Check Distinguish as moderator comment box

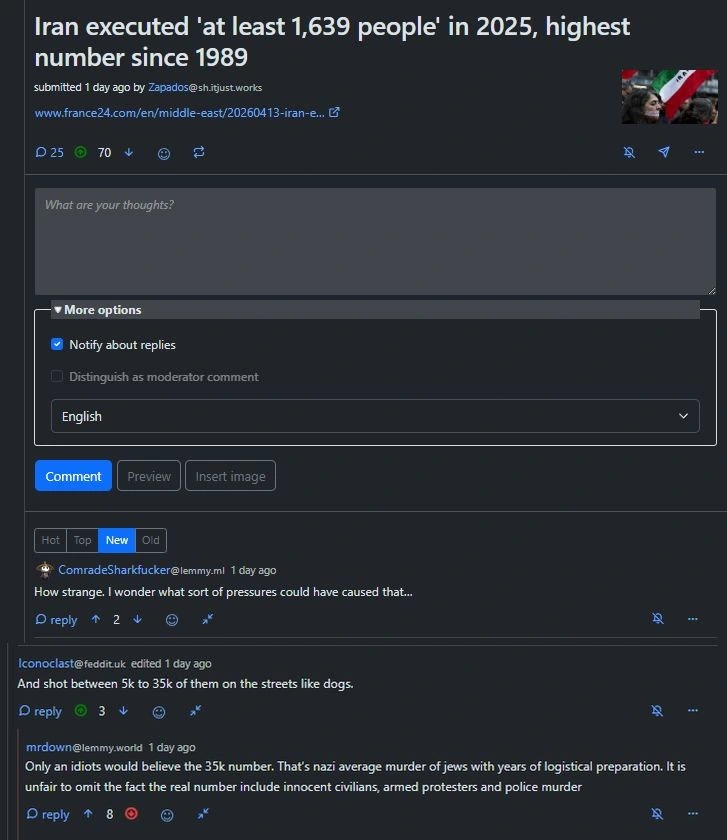(57, 376)
